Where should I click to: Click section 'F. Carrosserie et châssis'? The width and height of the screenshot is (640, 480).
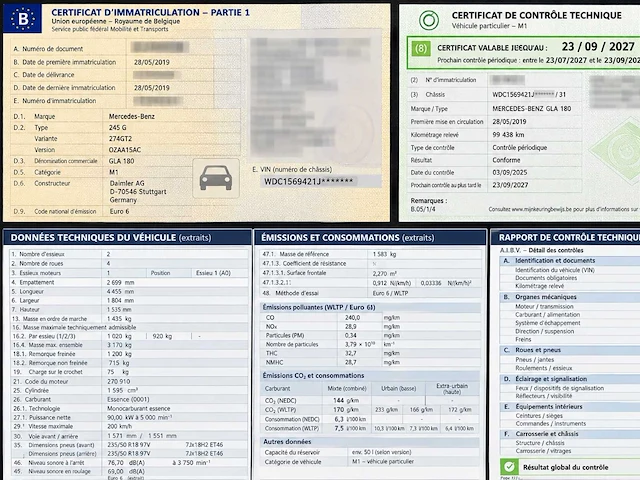(x=541, y=434)
